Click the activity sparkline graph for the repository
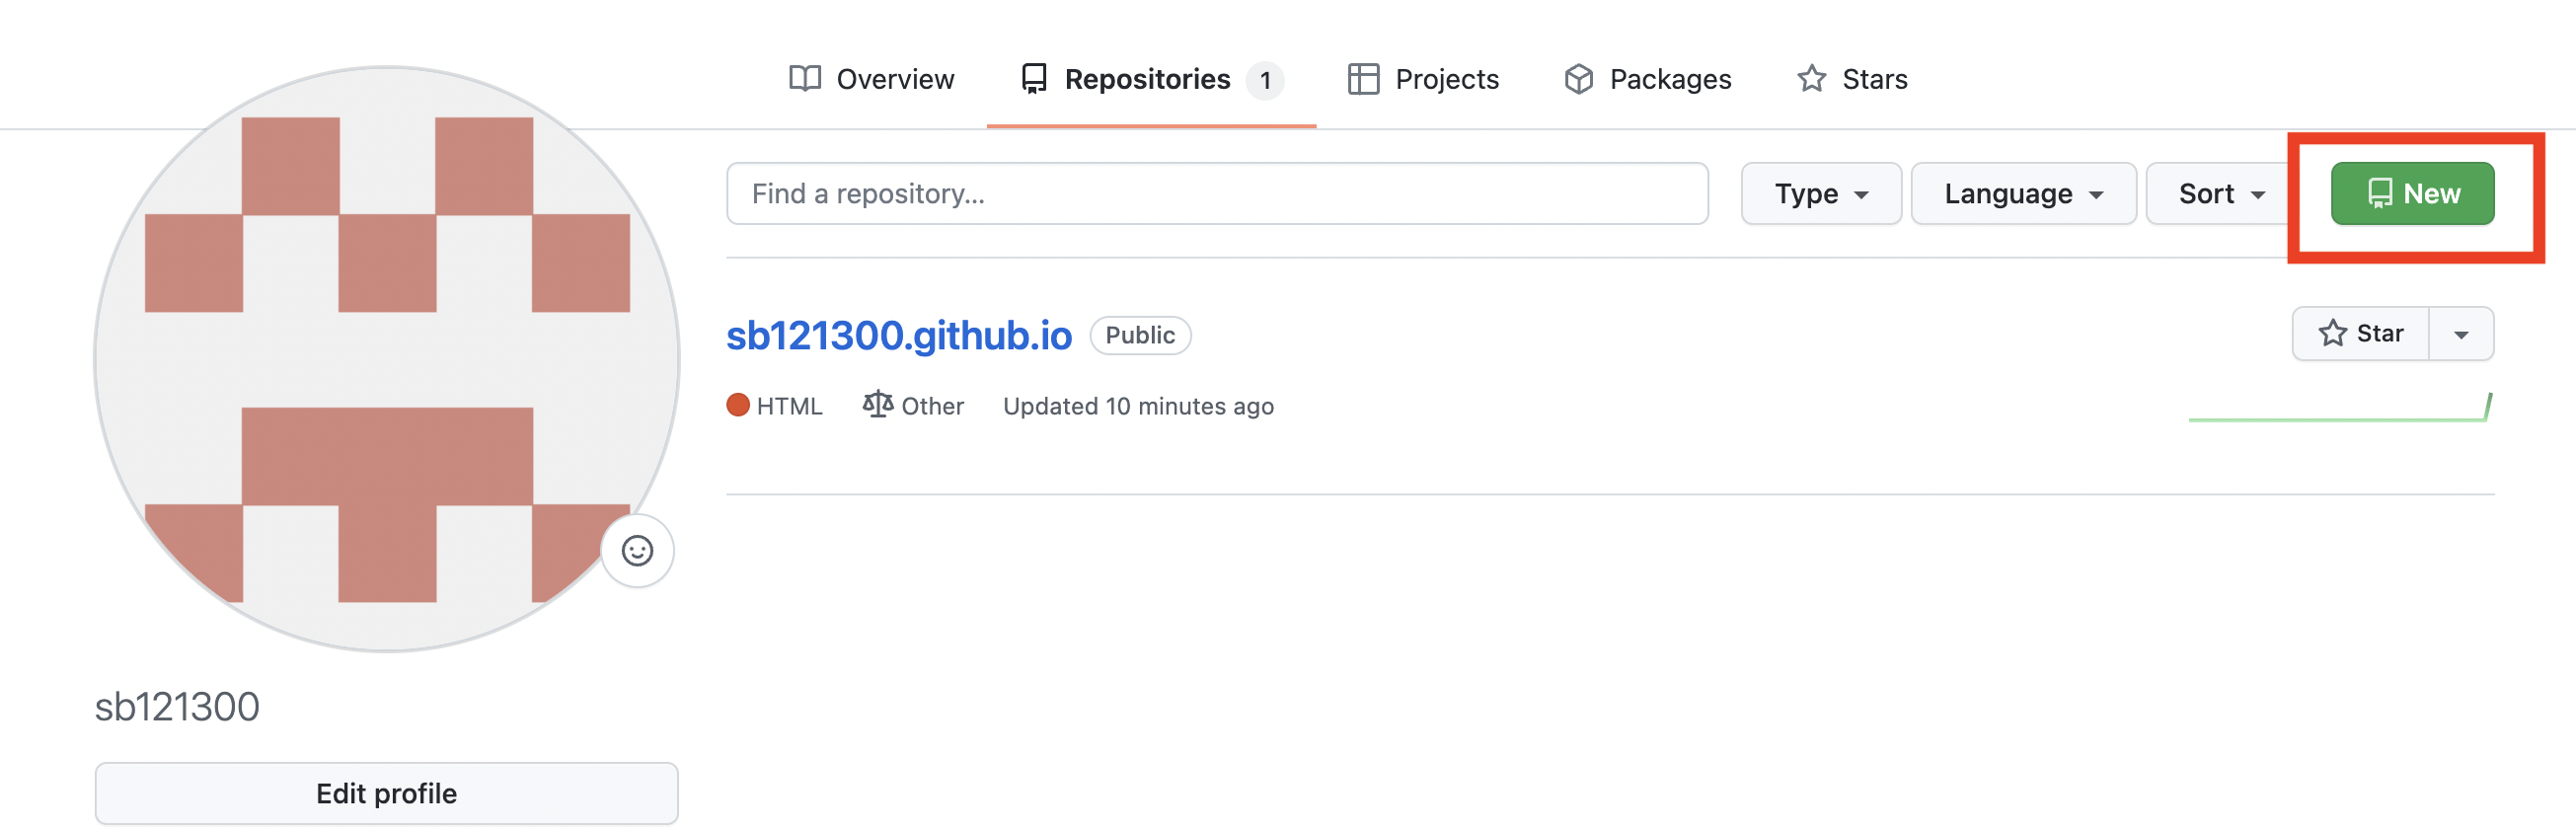 2340,407
